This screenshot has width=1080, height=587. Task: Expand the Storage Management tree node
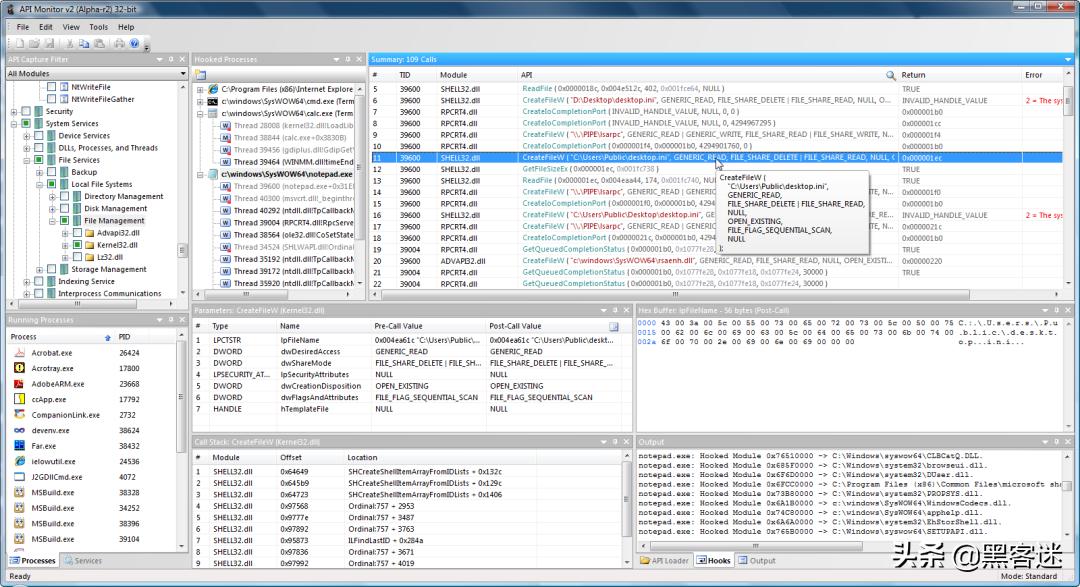point(39,269)
